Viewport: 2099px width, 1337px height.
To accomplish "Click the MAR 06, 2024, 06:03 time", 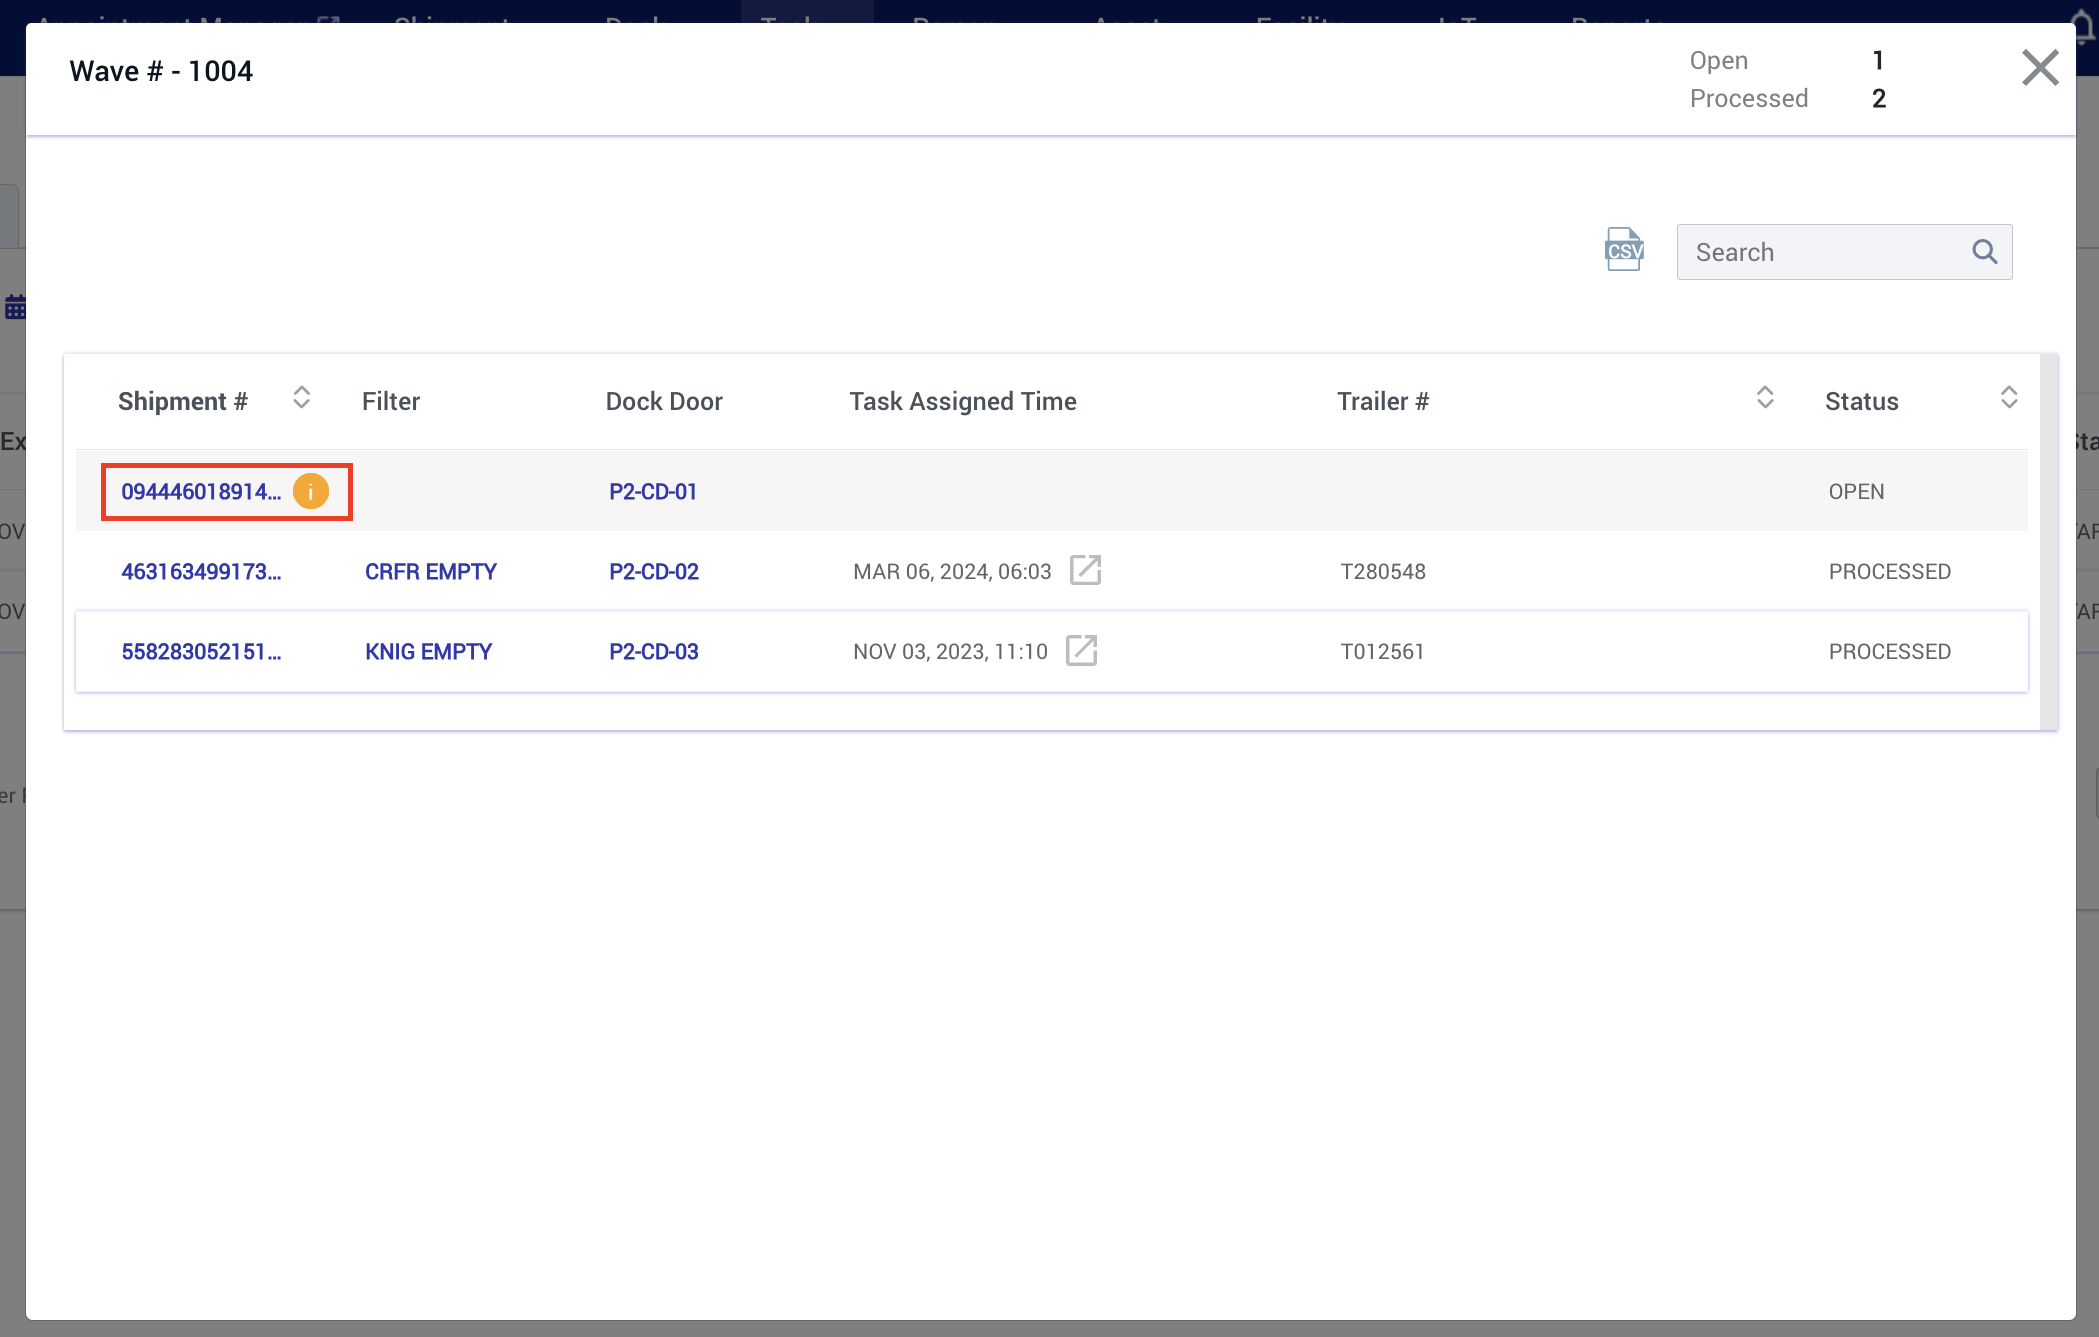I will [952, 571].
